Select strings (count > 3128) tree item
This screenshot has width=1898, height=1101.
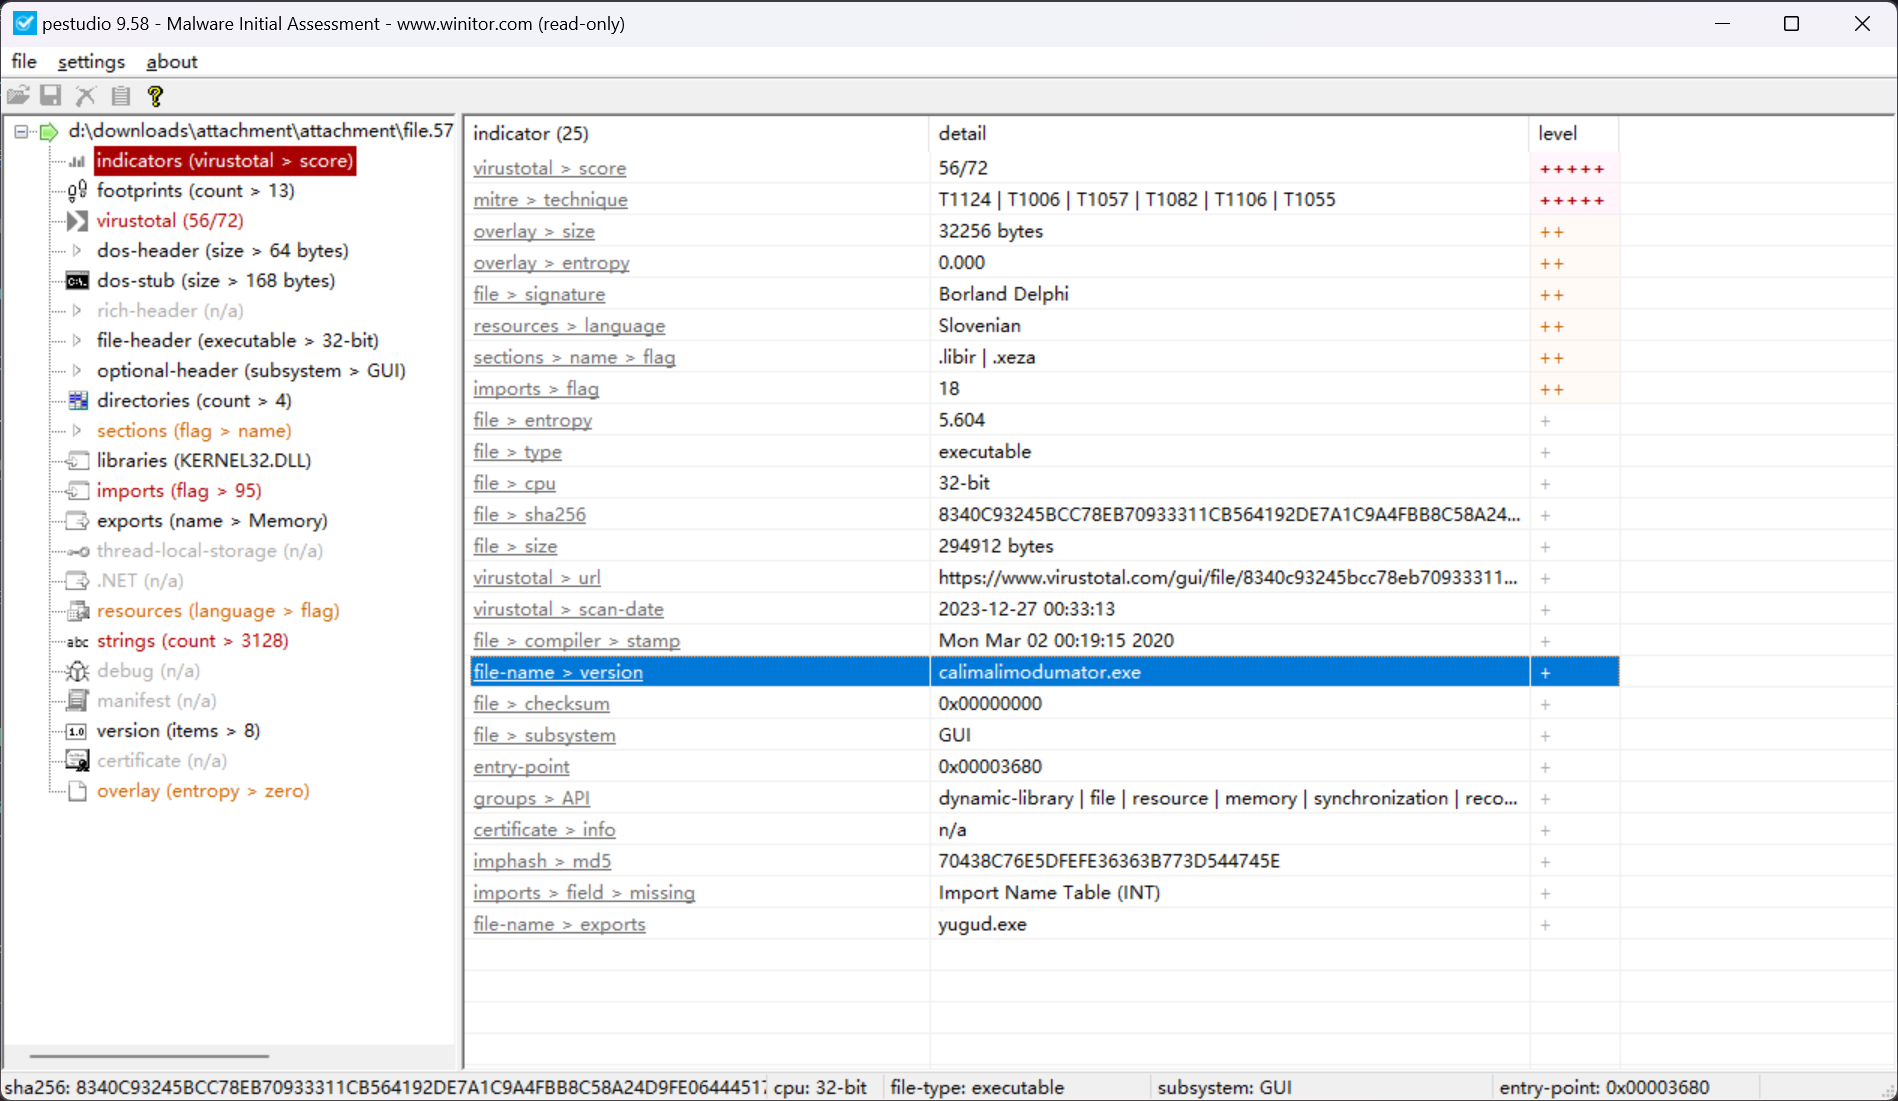[193, 641]
